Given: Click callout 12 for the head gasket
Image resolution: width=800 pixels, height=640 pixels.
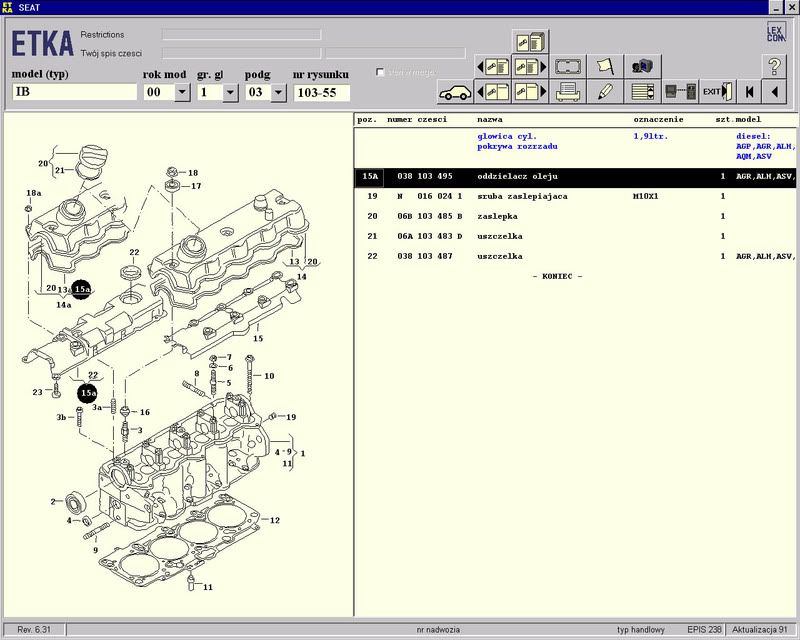Looking at the screenshot, I should (x=274, y=521).
